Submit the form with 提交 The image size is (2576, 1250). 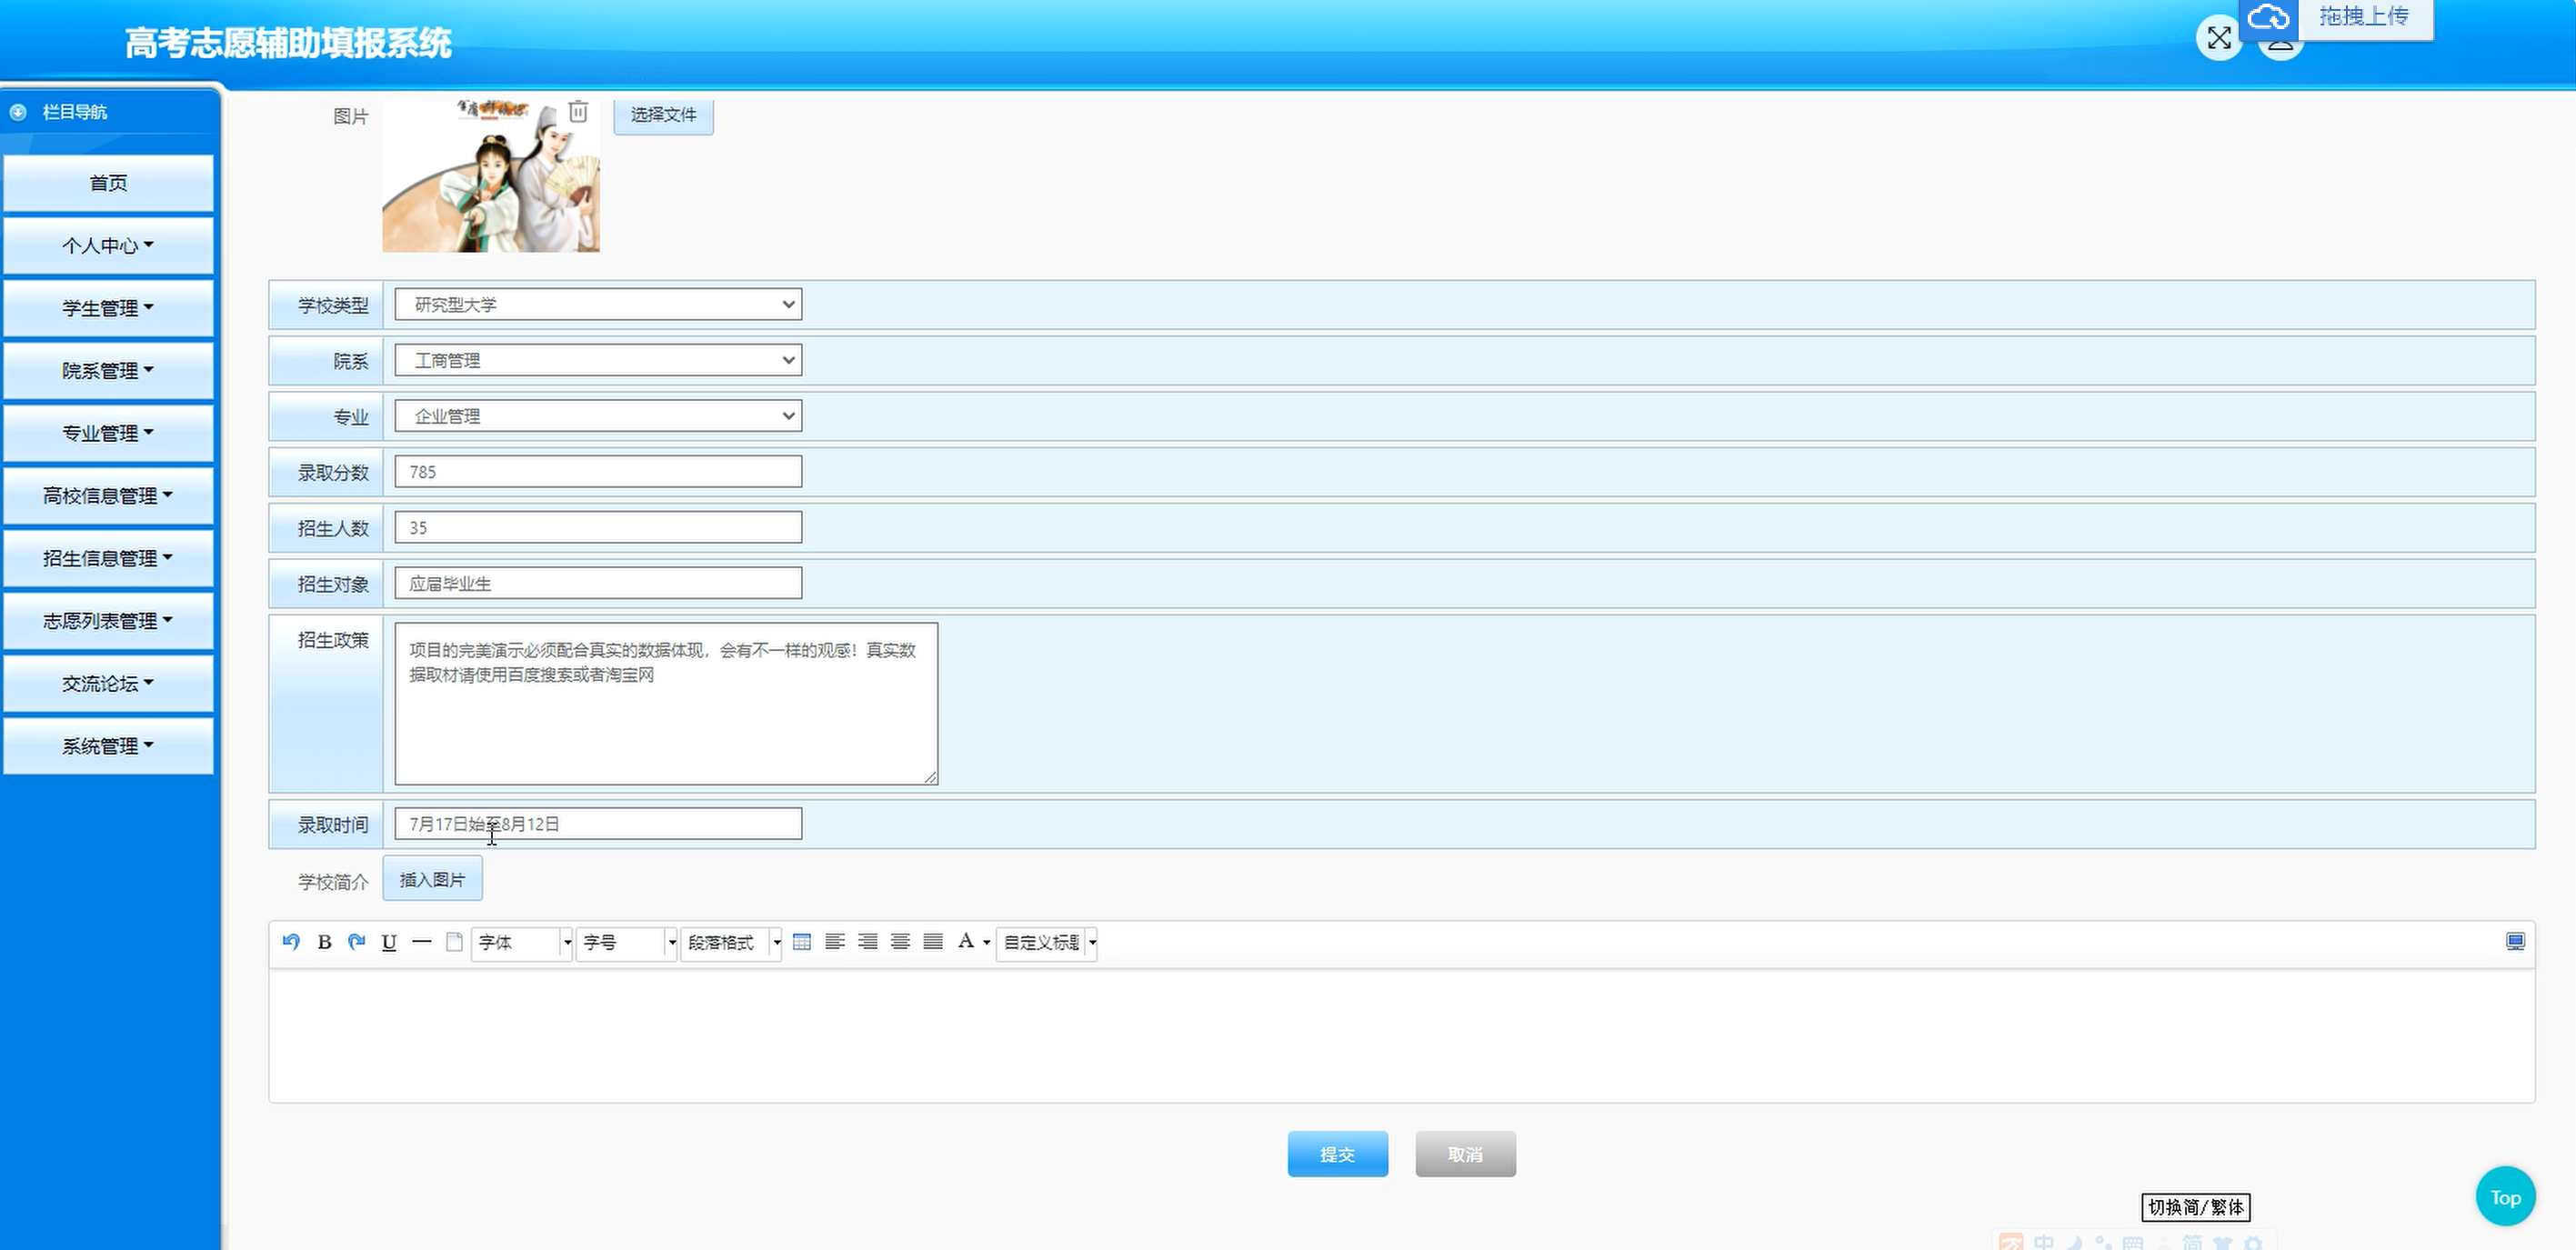coord(1337,1154)
